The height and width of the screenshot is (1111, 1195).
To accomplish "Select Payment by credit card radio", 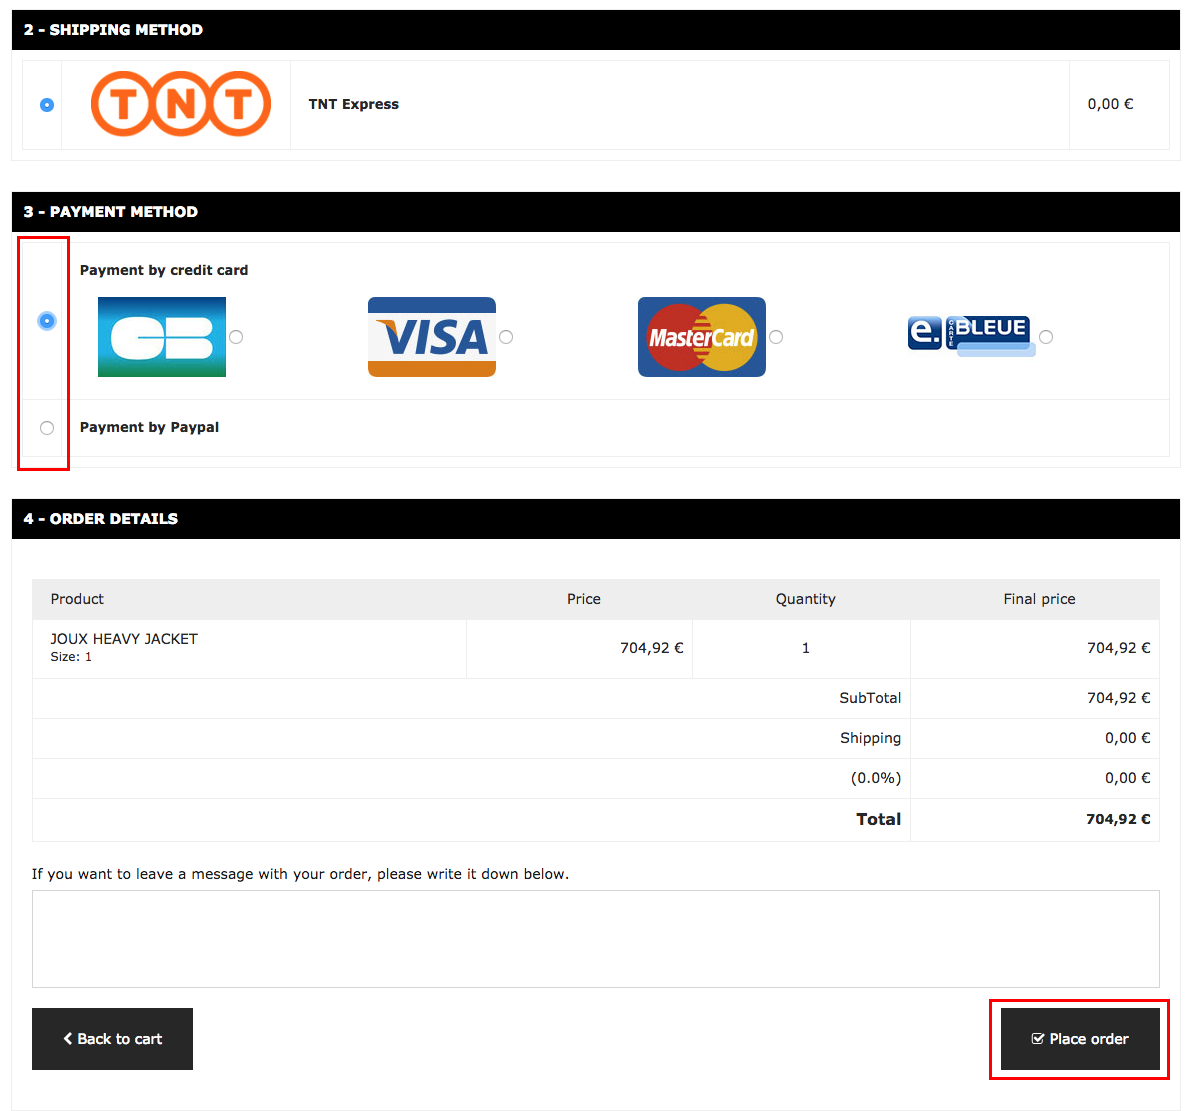I will tap(47, 321).
